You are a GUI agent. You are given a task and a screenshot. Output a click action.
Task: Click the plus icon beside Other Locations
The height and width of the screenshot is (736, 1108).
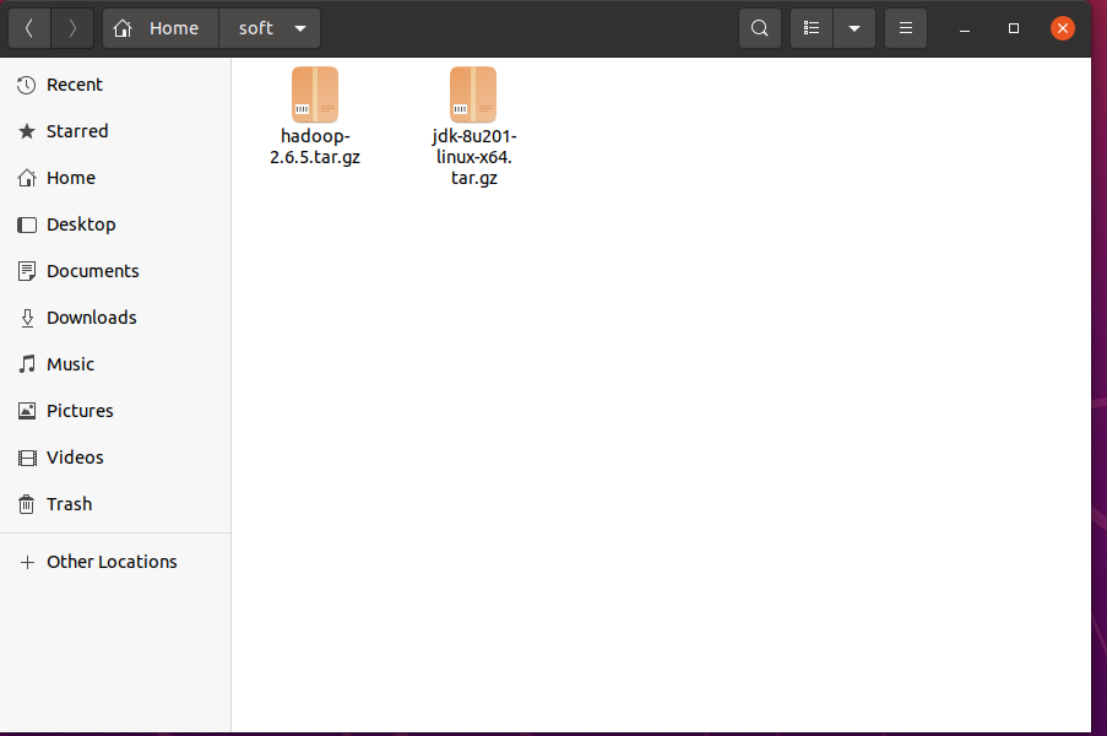click(27, 562)
